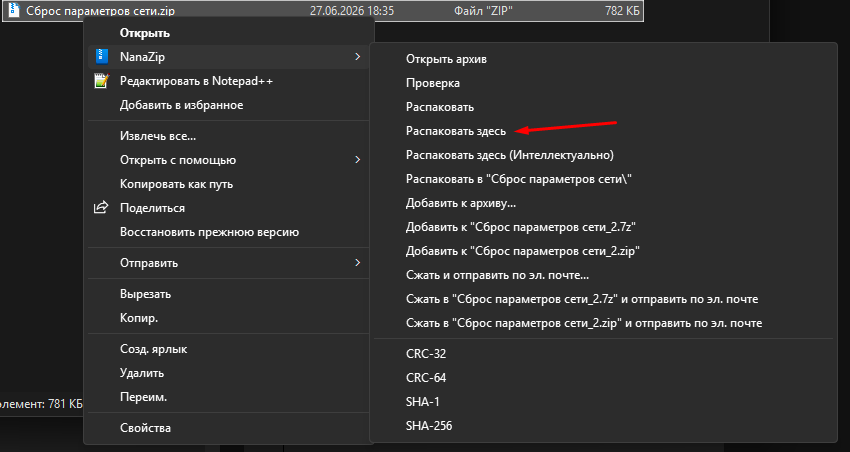Extract to "Сброс параметров сети\" folder

click(519, 179)
